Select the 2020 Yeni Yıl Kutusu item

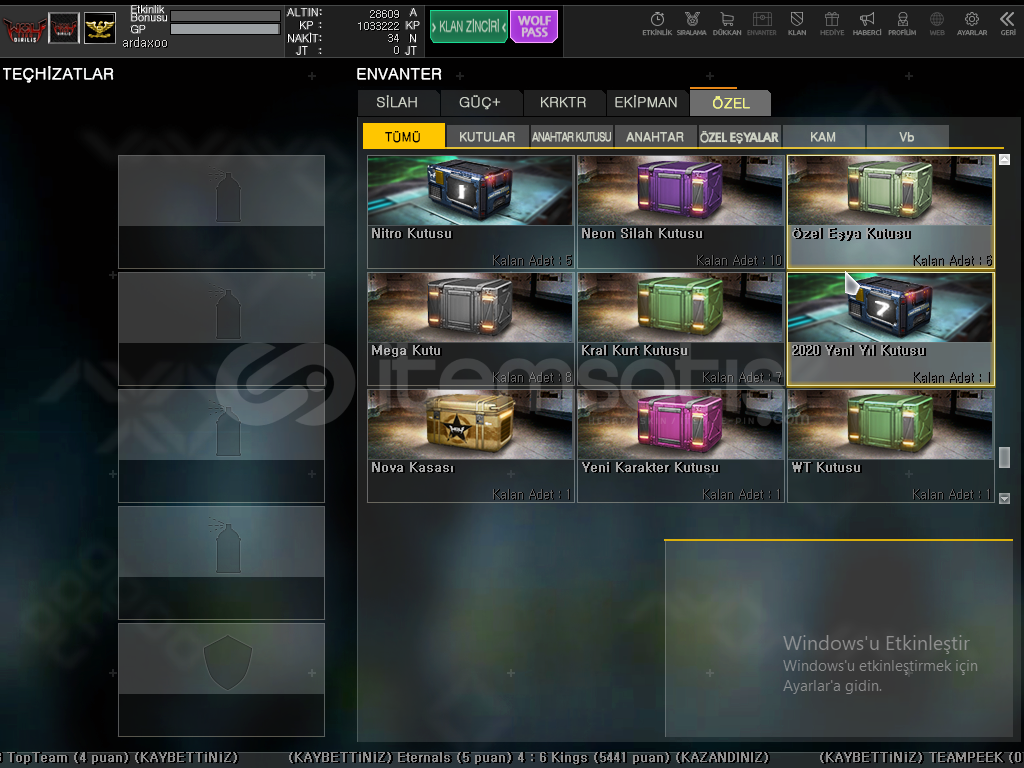point(891,329)
